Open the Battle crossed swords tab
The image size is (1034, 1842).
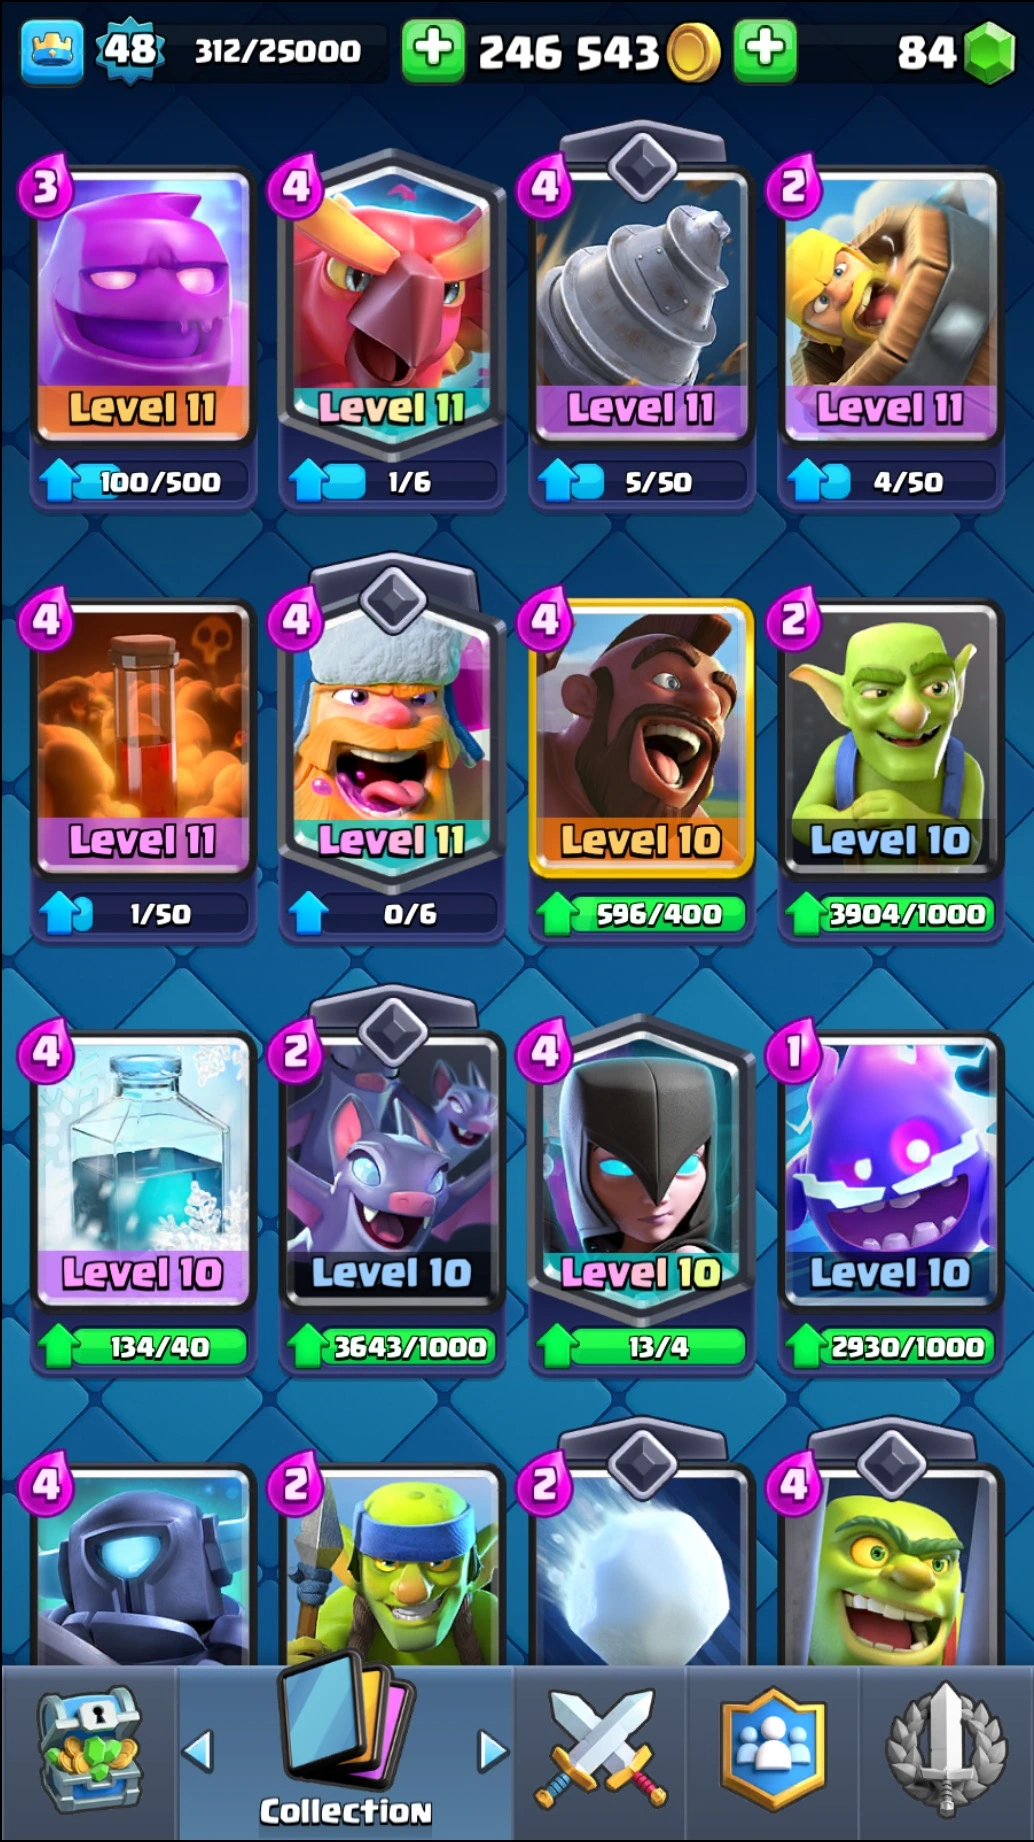coord(600,1752)
